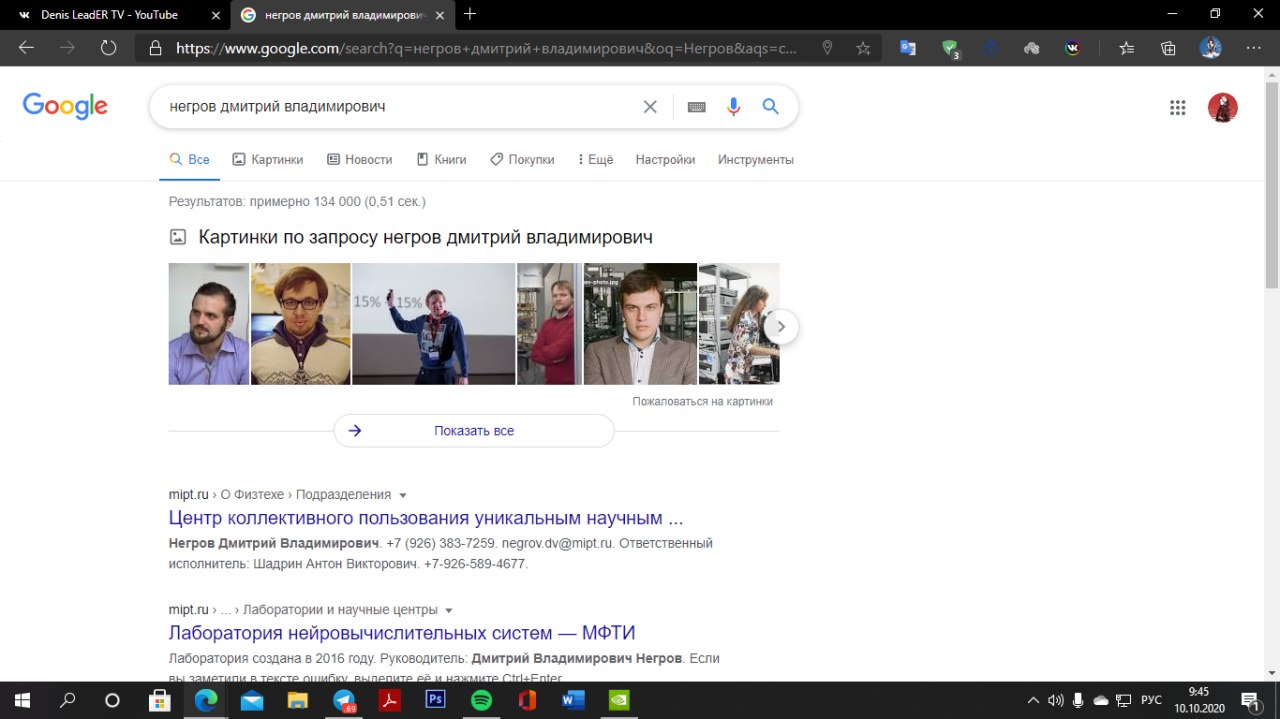
Task: Open Центр коллективного пользования result link
Action: pyautogui.click(x=426, y=518)
